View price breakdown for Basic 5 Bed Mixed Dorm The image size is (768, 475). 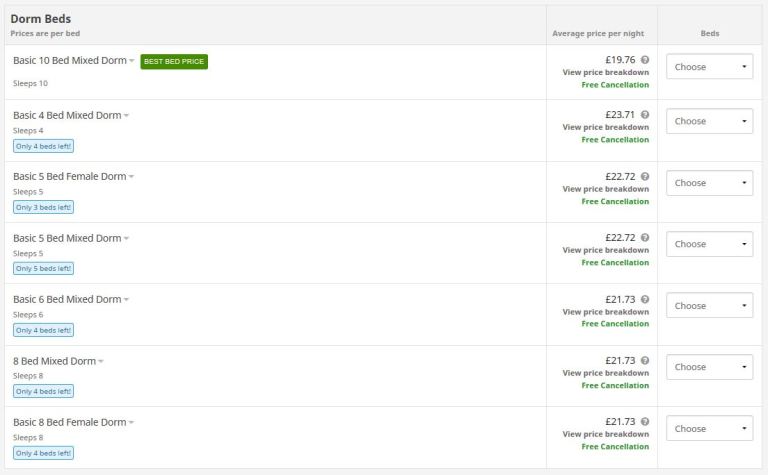click(x=605, y=250)
